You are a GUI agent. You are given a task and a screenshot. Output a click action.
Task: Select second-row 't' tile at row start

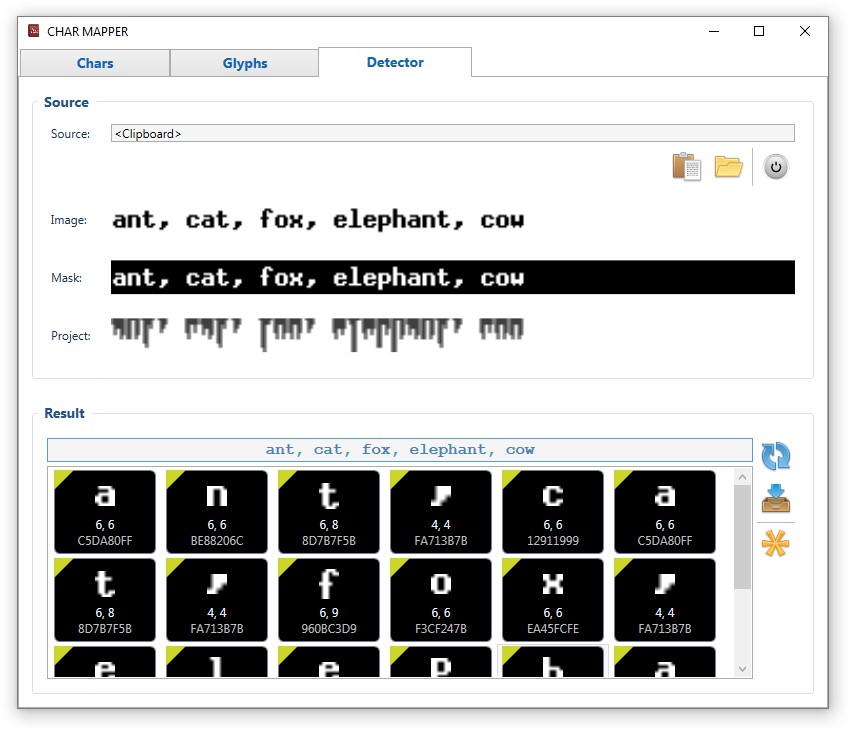105,600
